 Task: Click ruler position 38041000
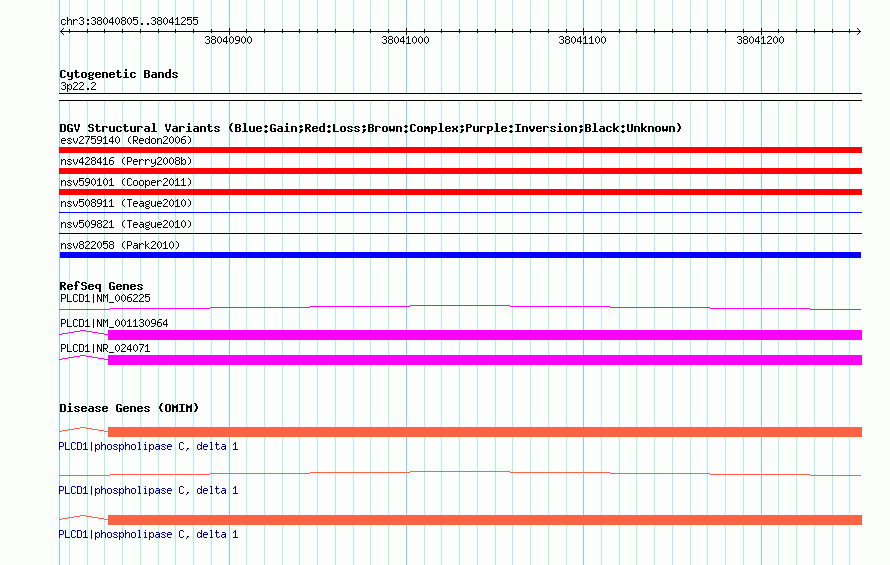(405, 40)
